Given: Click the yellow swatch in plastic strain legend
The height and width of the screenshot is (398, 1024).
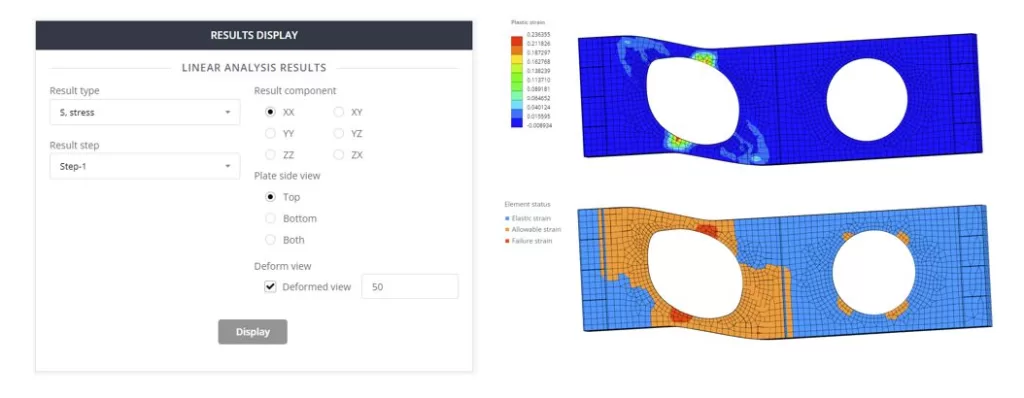Looking at the screenshot, I should 517,59.
